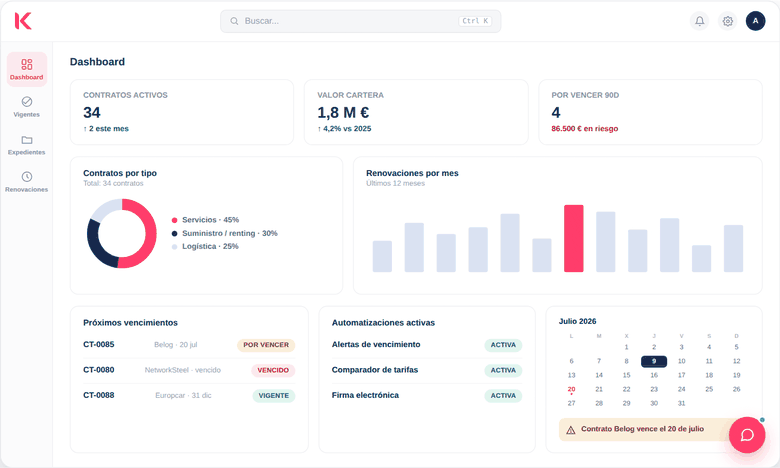Click ACTIVA badge for Firma electrónica
This screenshot has height=468, width=780.
click(x=503, y=395)
